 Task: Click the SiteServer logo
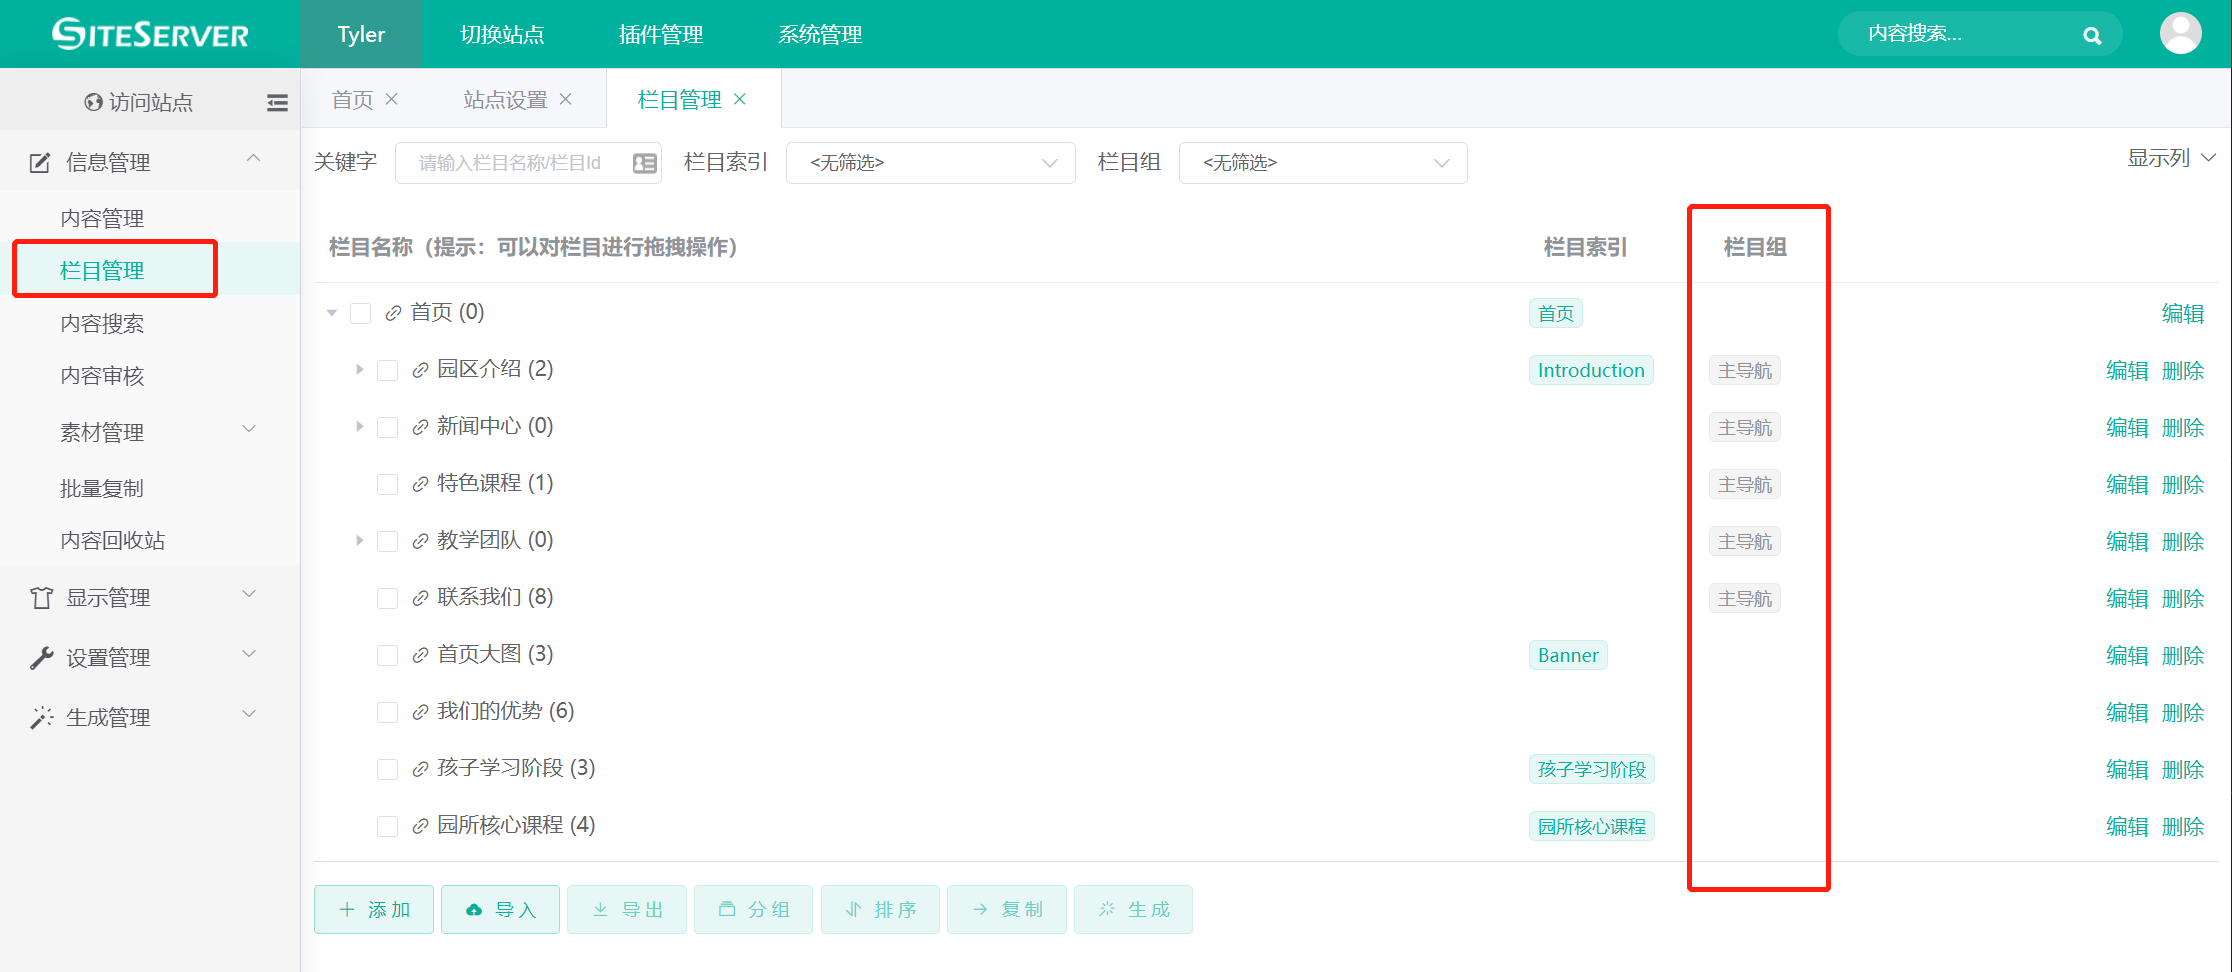[x=150, y=34]
